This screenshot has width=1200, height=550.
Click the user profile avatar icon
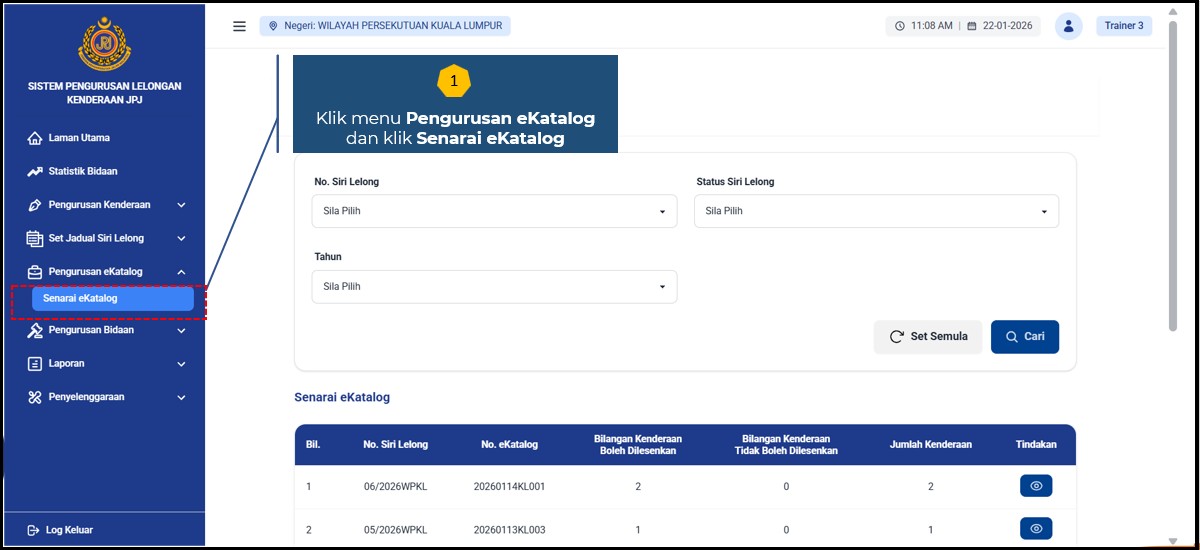[x=1069, y=26]
